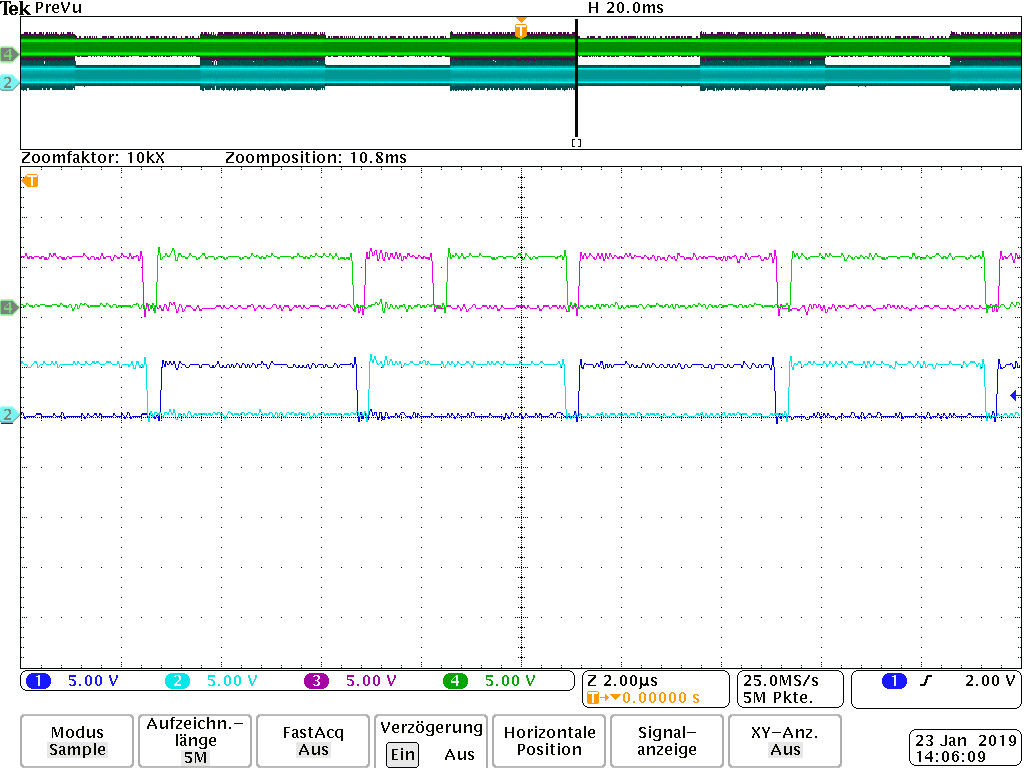Click channel 1 scale value 5.00 V
1024x768 pixels.
click(x=93, y=681)
